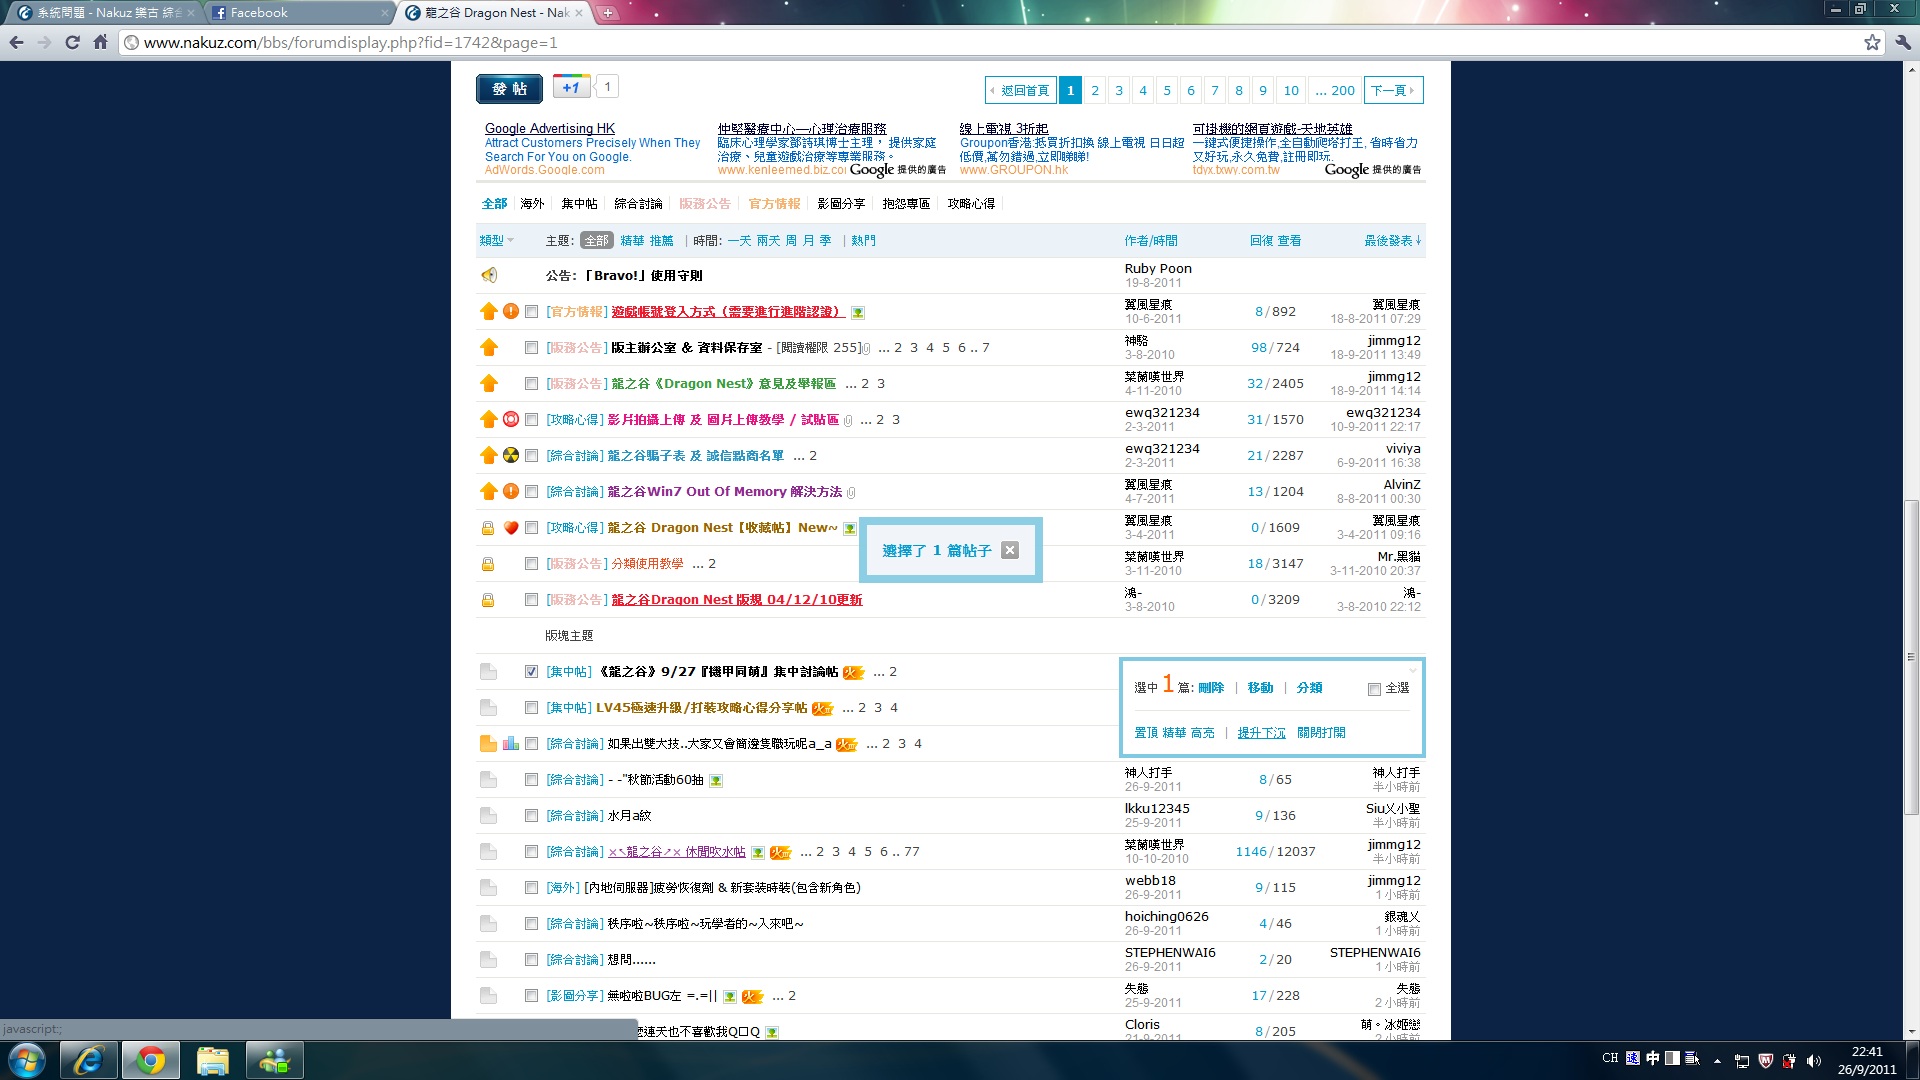Image resolution: width=1920 pixels, height=1080 pixels.
Task: Click the padlock icon on 分類使用教學 row
Action: (x=488, y=564)
